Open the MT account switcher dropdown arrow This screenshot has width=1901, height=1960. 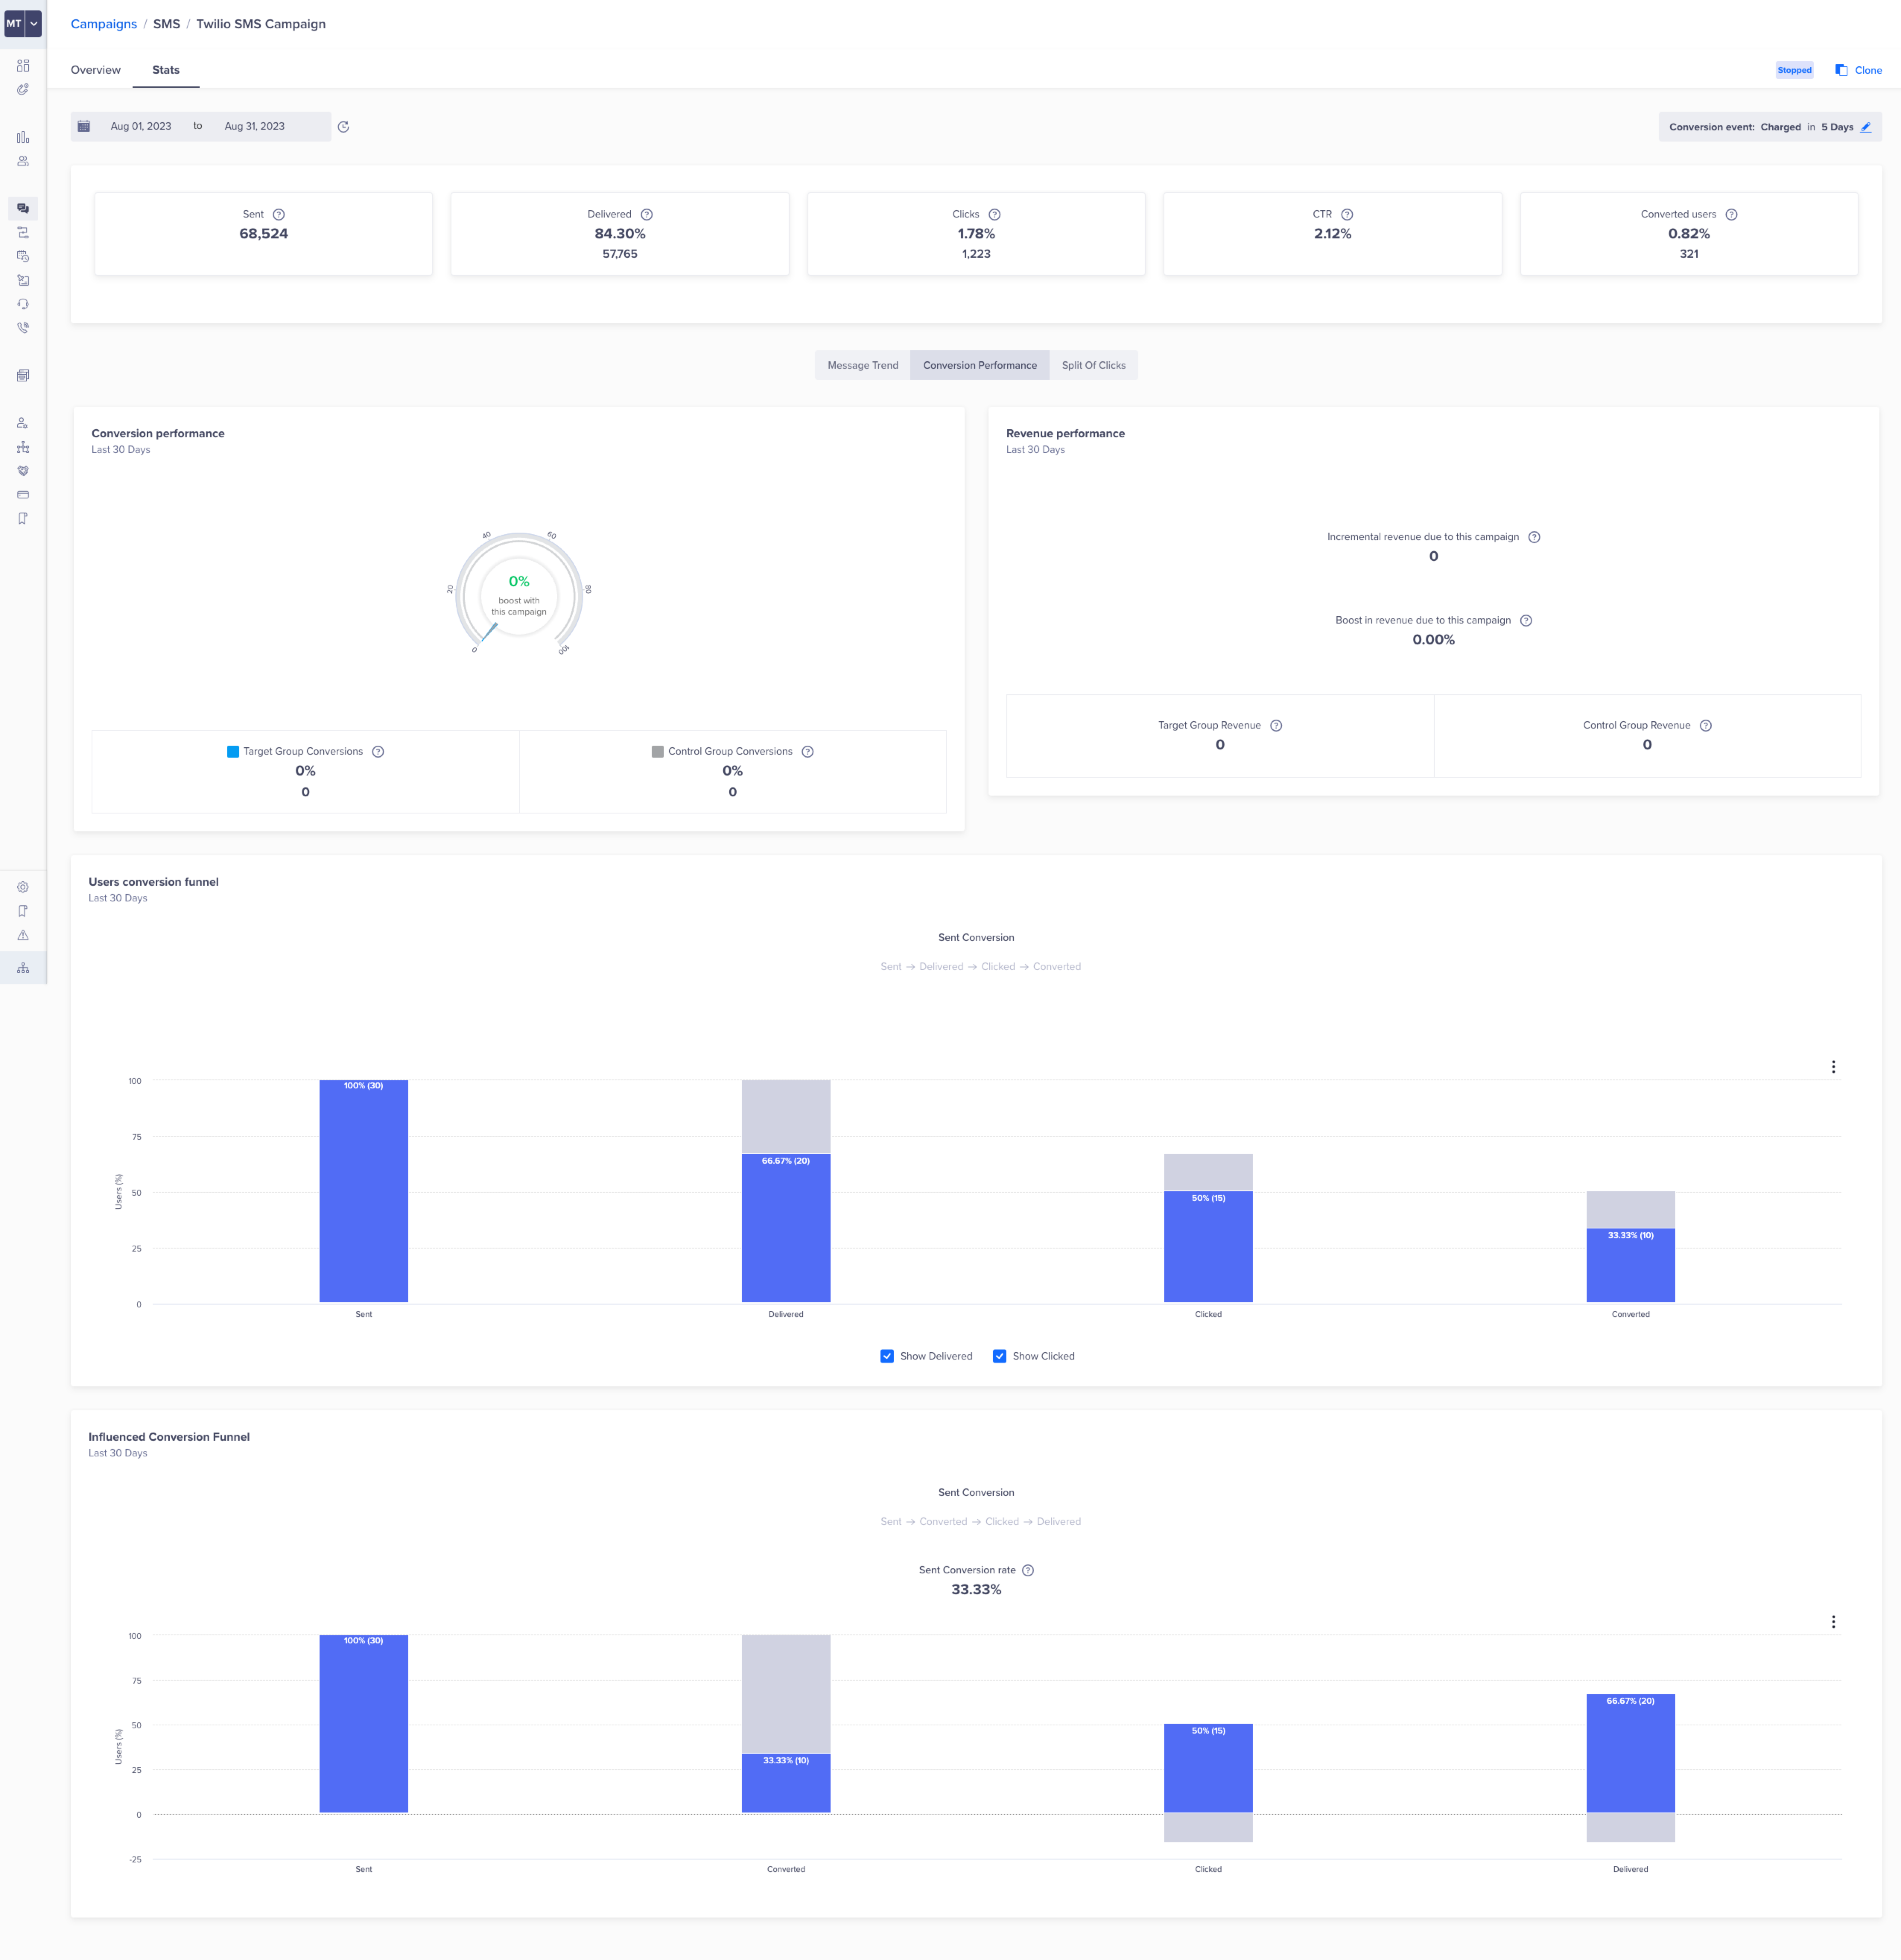[34, 23]
